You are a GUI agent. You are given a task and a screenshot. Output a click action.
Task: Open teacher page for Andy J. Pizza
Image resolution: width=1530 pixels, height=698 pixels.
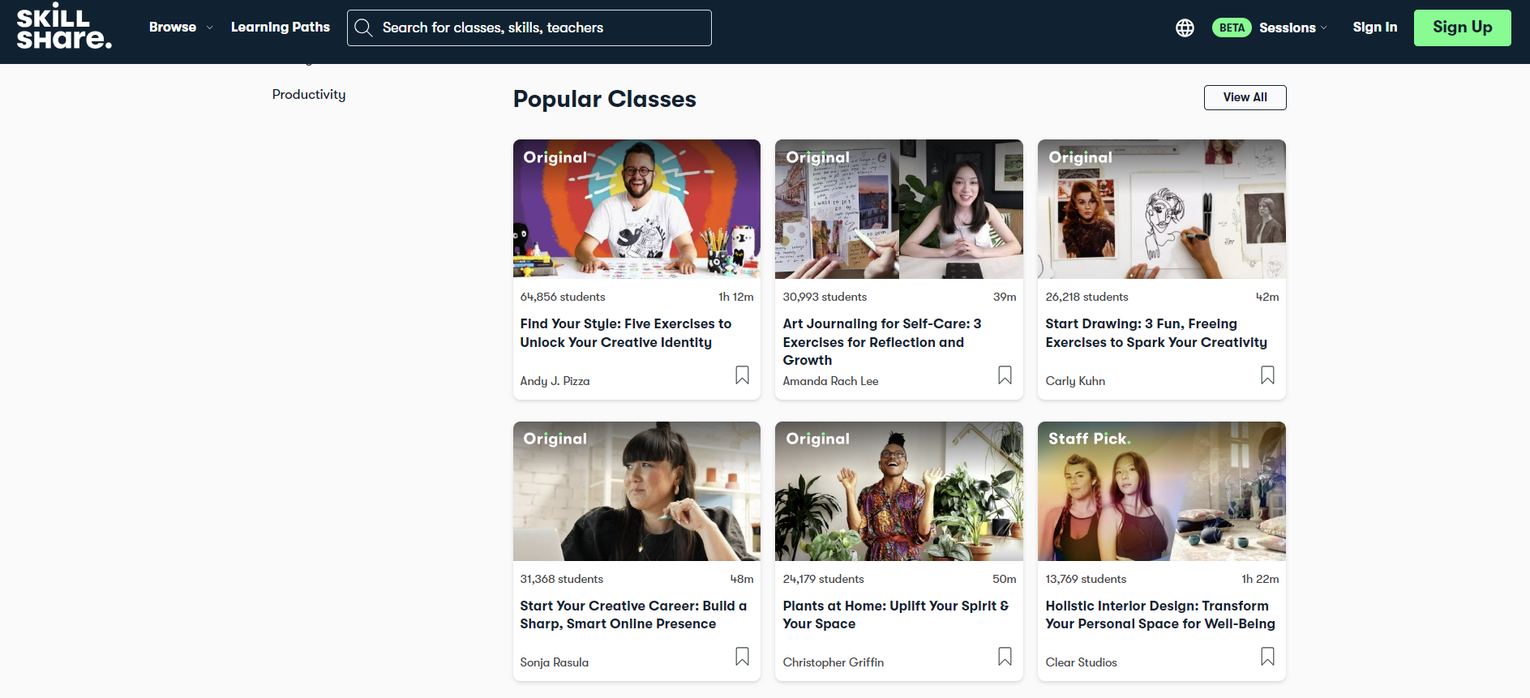click(554, 381)
